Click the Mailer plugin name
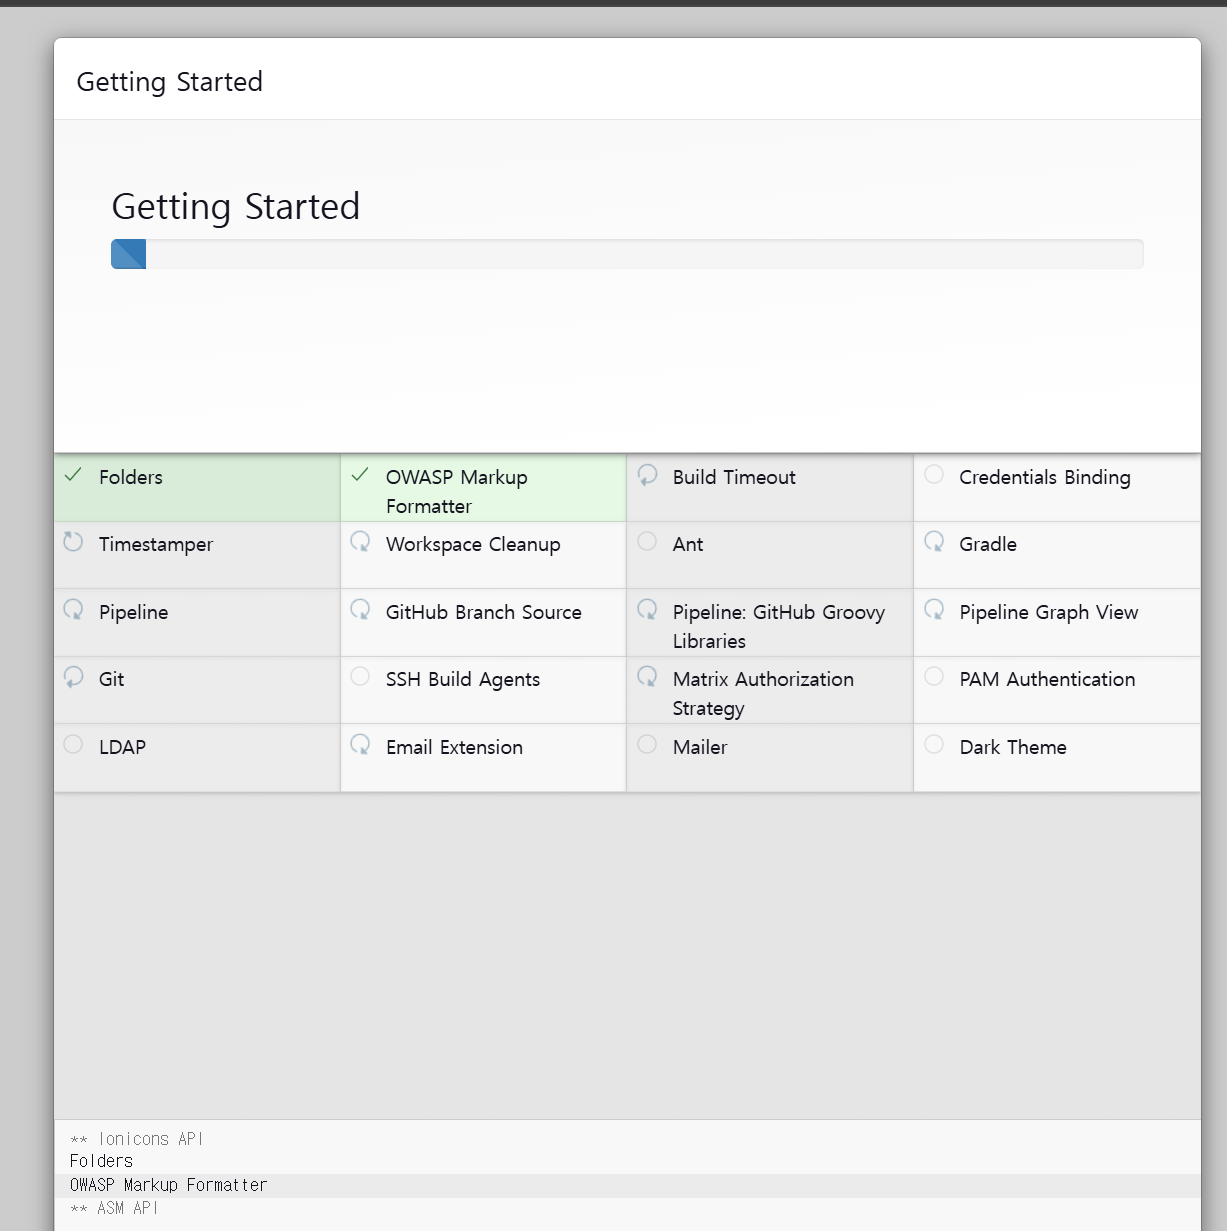This screenshot has height=1231, width=1227. point(700,747)
